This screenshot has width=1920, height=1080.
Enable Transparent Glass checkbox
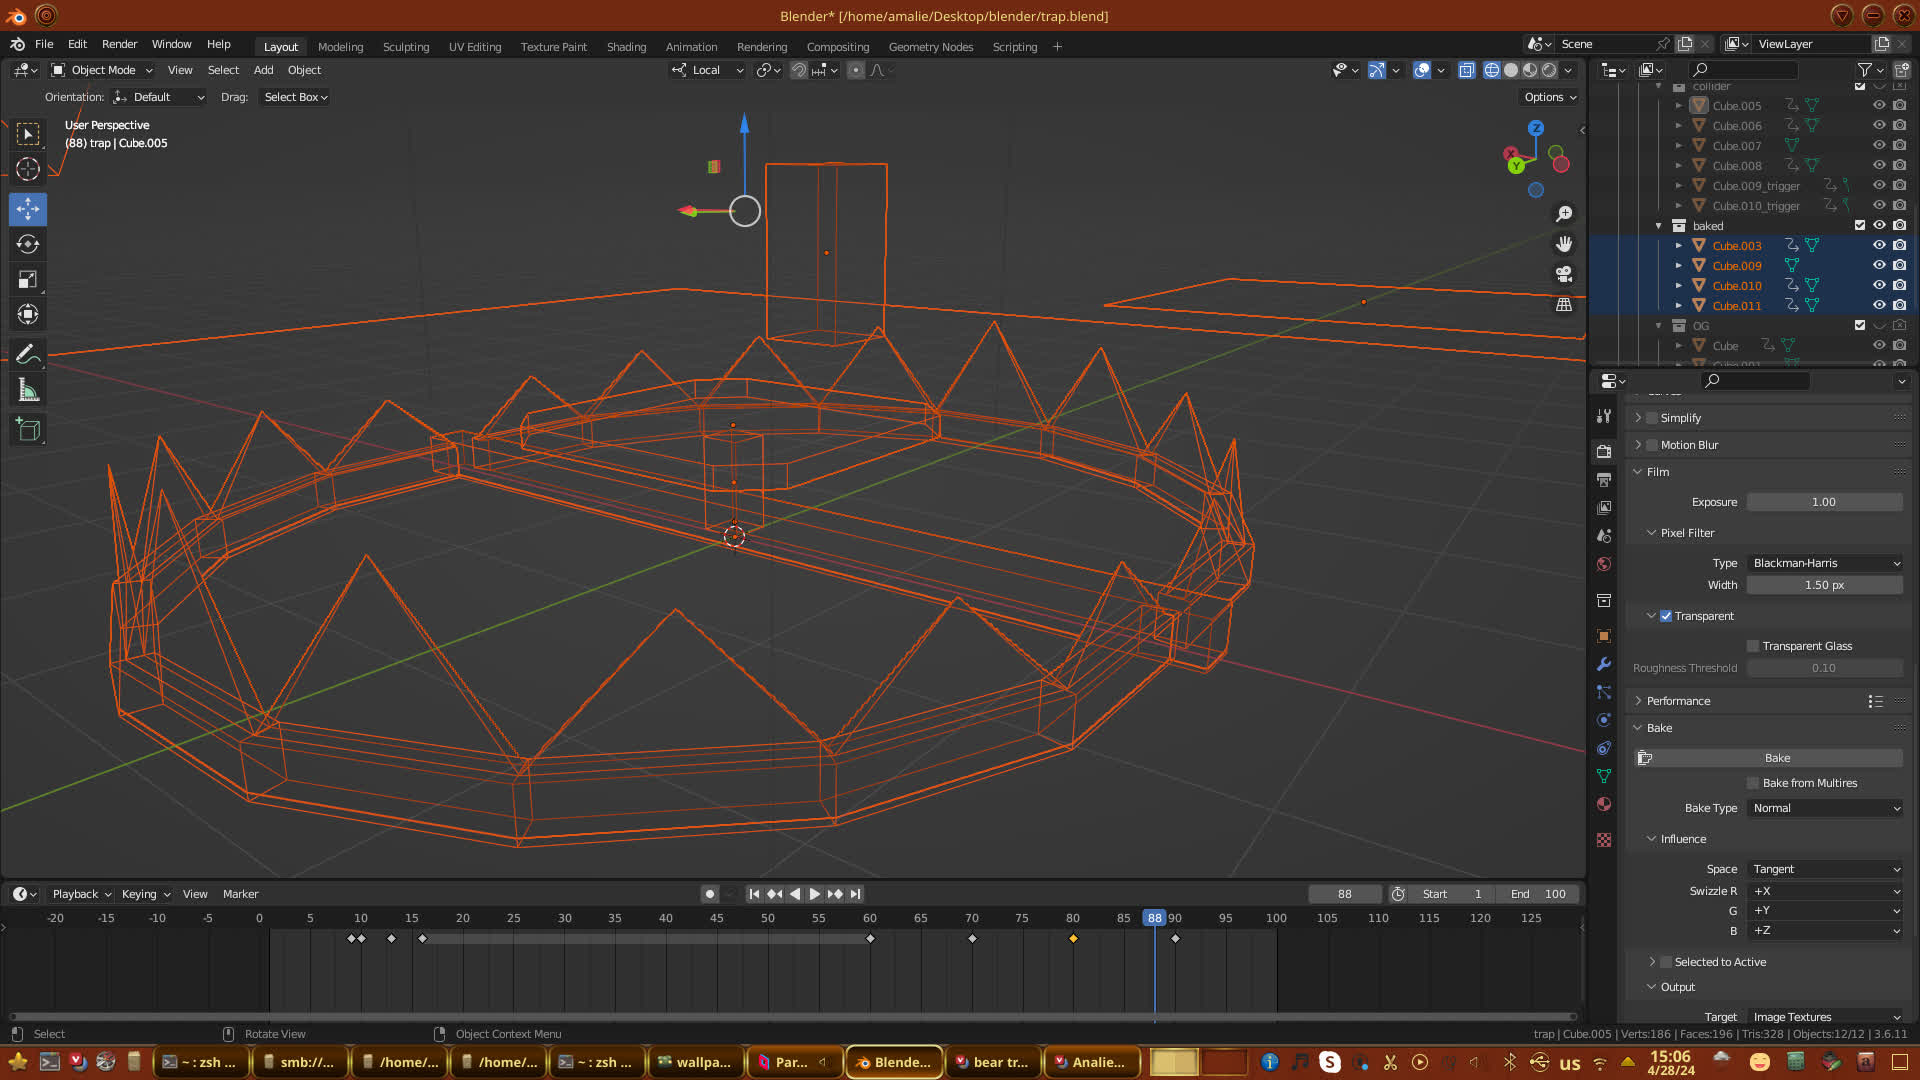tap(1753, 646)
